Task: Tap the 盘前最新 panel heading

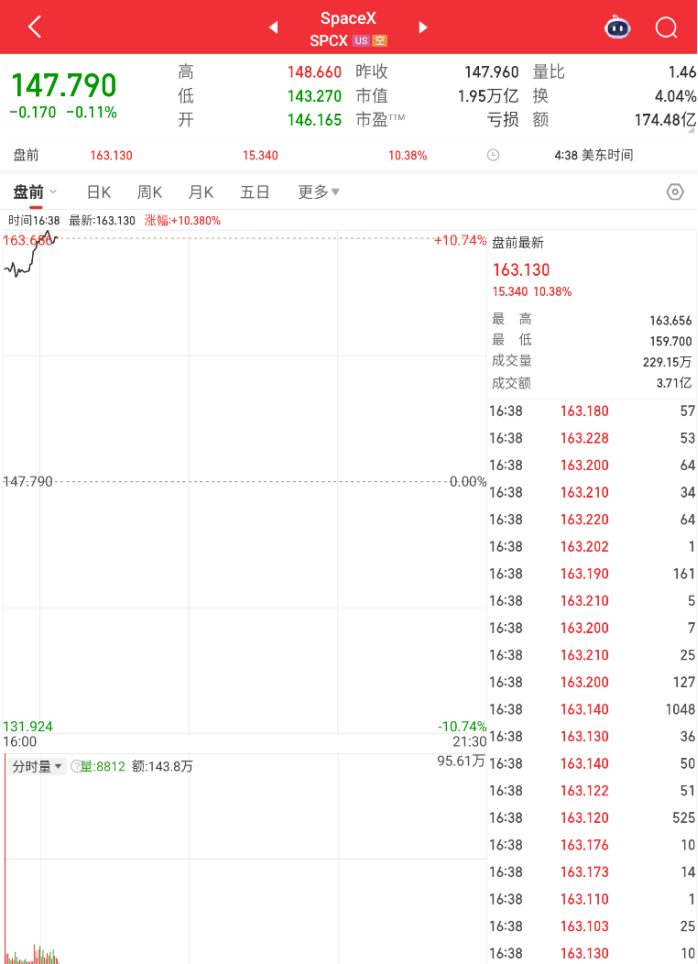Action: pyautogui.click(x=518, y=243)
